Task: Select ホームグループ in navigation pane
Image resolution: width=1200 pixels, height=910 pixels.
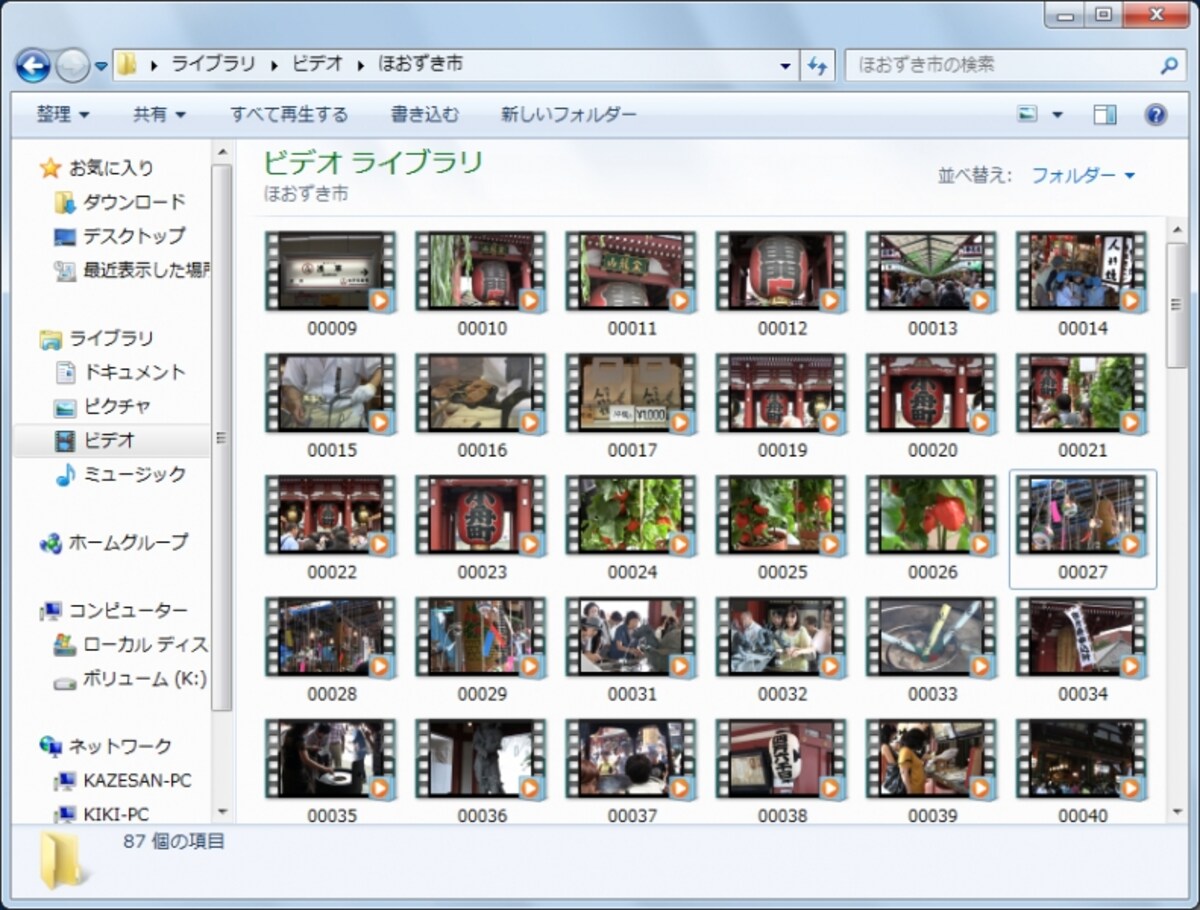Action: pyautogui.click(x=113, y=543)
